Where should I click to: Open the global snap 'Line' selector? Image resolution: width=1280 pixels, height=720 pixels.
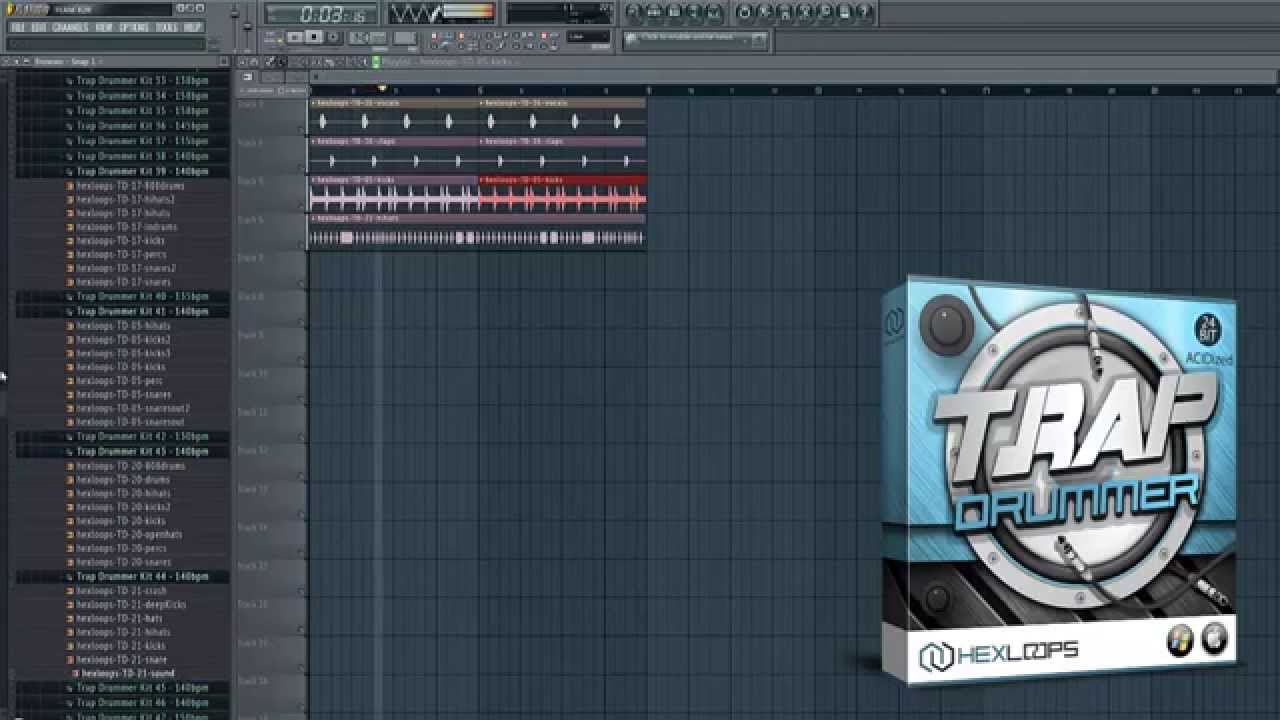coord(588,37)
